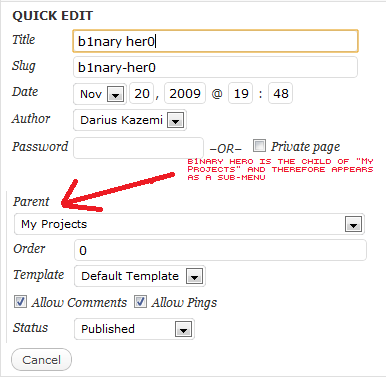Click the arrow button on Parent dropdown

click(x=353, y=224)
